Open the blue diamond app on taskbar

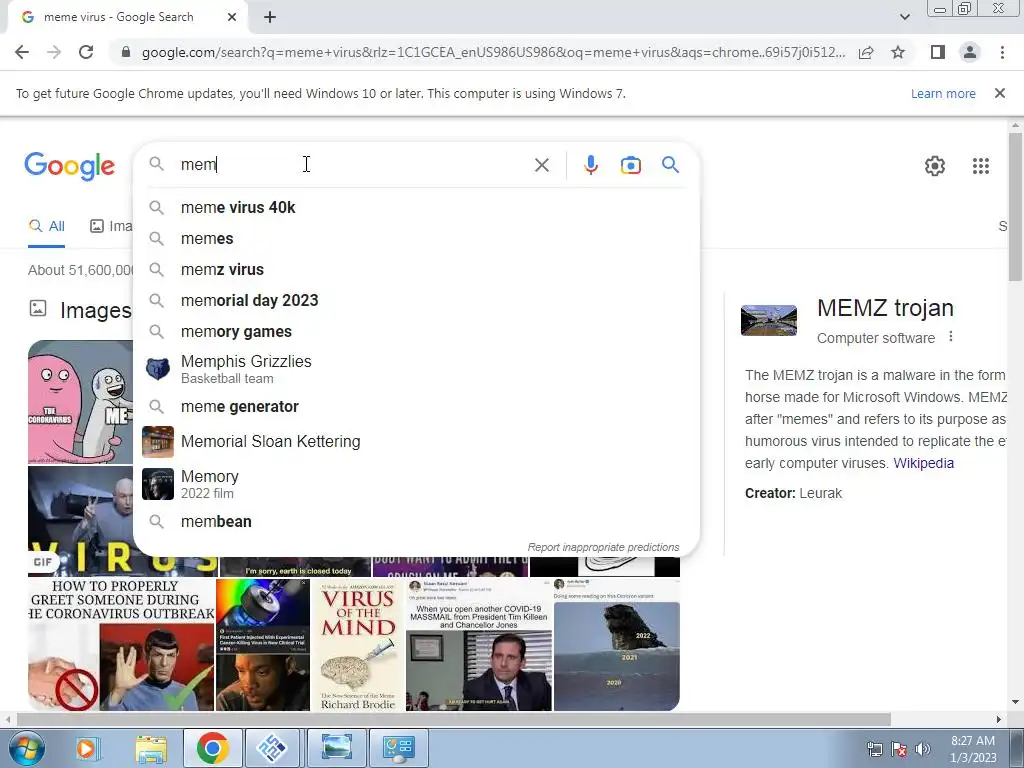click(273, 748)
